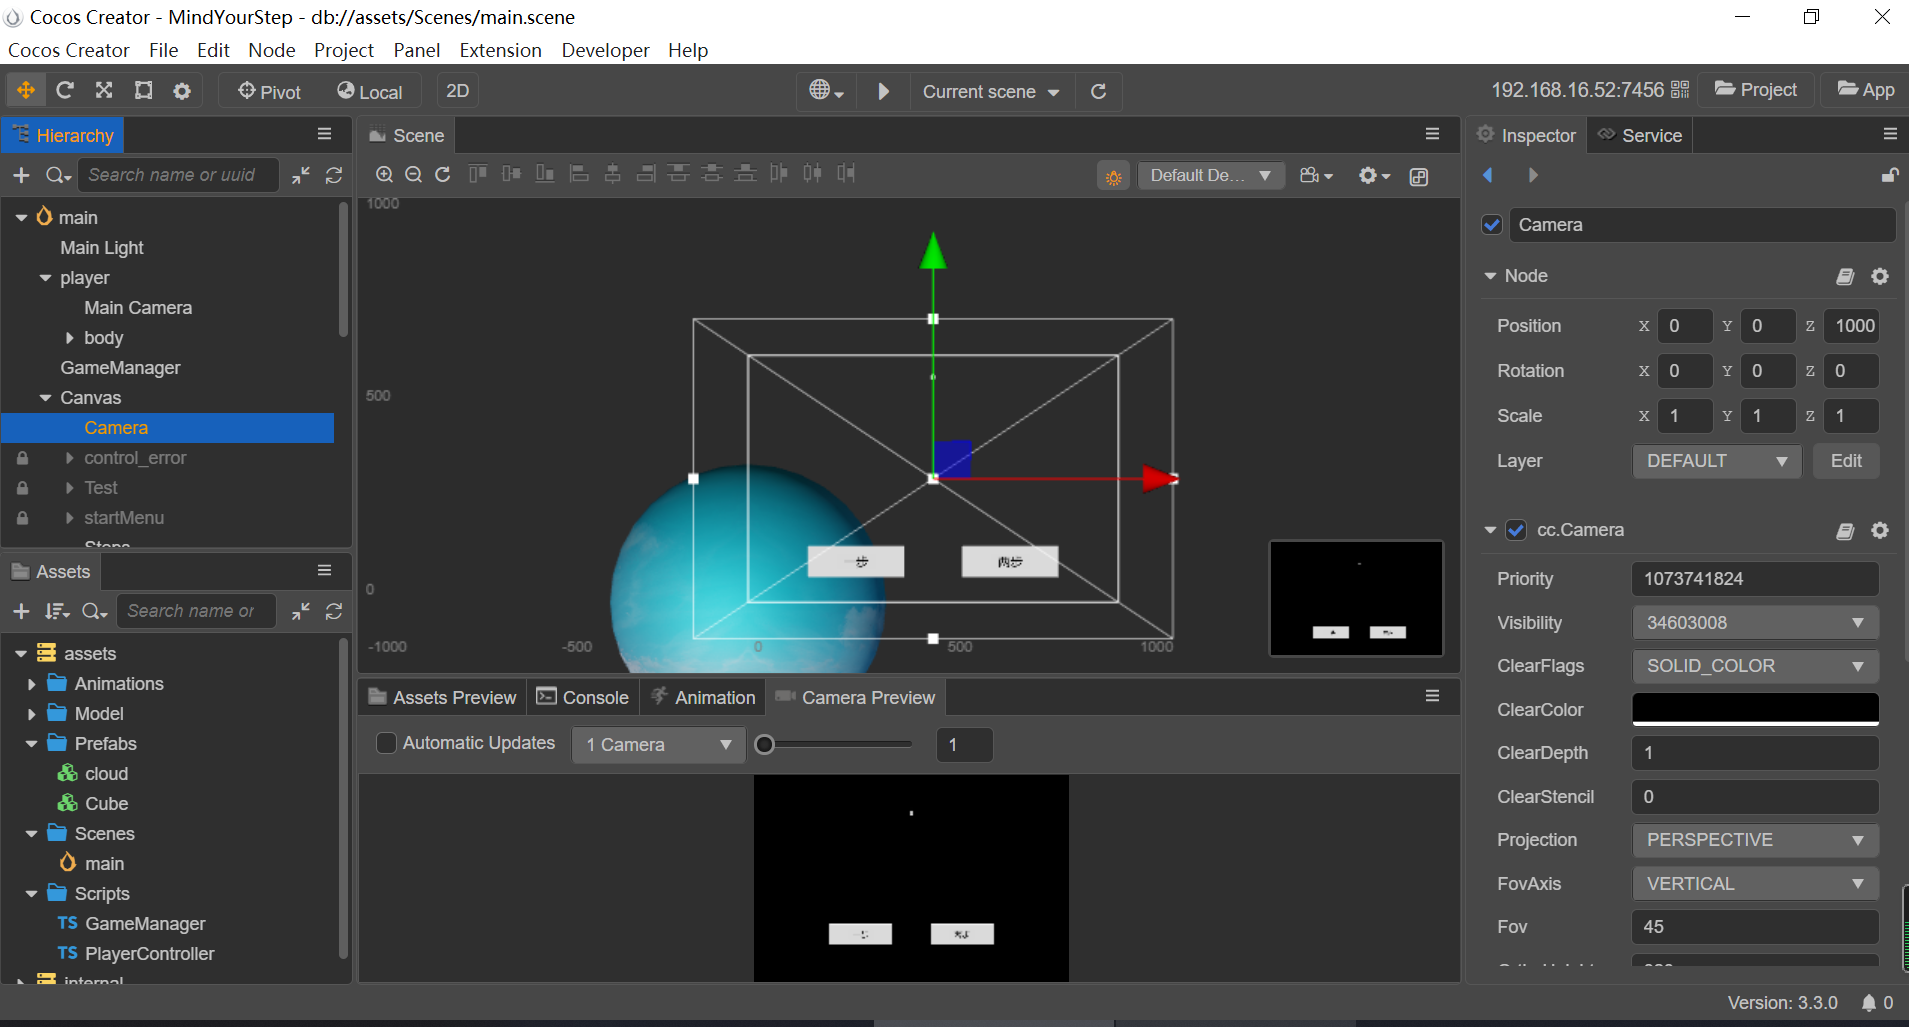Image resolution: width=1909 pixels, height=1027 pixels.
Task: Unlock the Test node
Action: click(x=22, y=488)
